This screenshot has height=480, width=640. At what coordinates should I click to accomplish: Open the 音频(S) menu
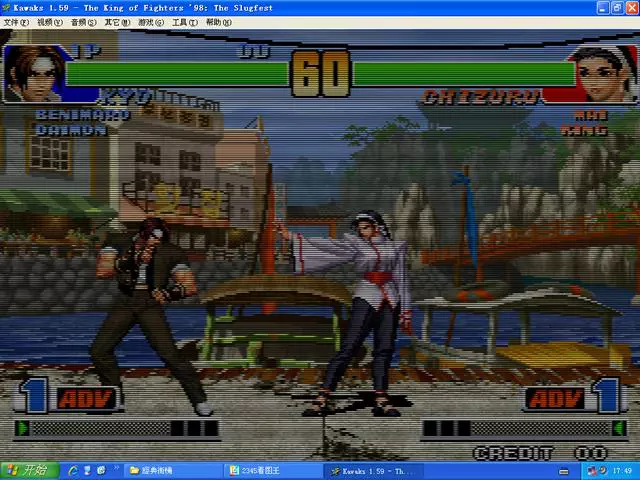83,22
